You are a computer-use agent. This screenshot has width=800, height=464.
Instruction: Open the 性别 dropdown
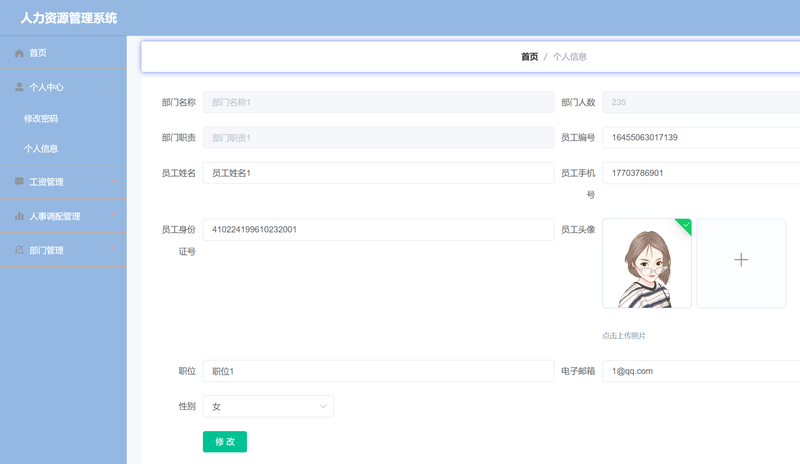click(268, 406)
